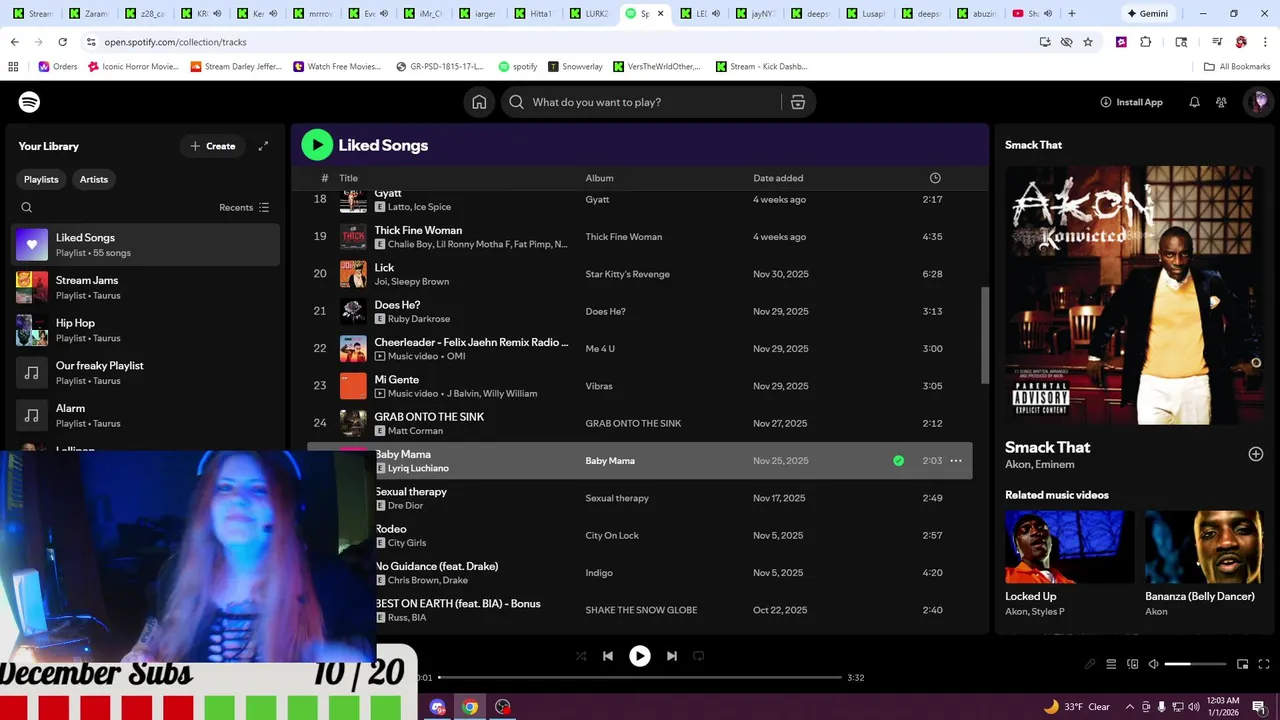Open the Friend Activity people icon
The height and width of the screenshot is (720, 1280).
pos(1221,102)
